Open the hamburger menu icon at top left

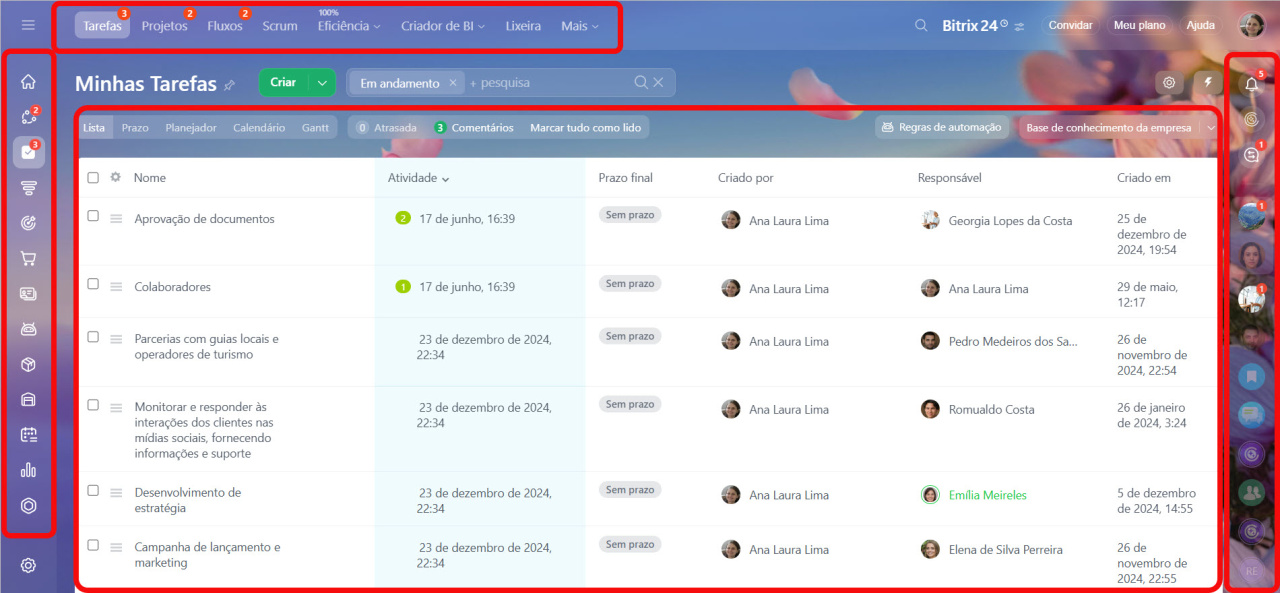(x=28, y=25)
